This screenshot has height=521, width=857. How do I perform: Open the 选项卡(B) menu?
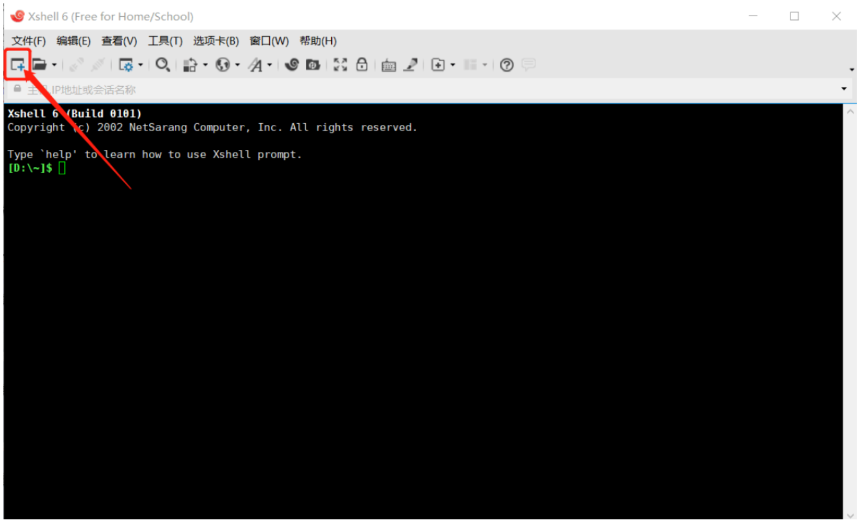point(216,41)
